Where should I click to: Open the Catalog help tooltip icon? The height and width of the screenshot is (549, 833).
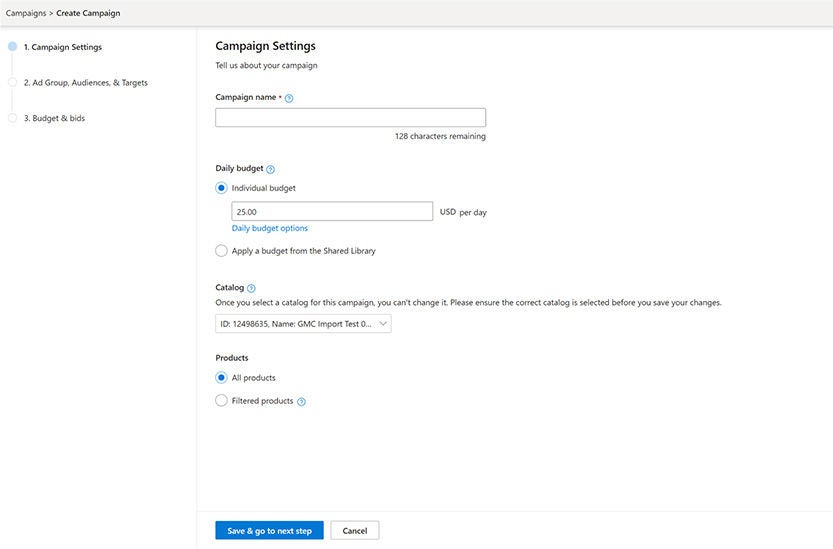tap(251, 288)
